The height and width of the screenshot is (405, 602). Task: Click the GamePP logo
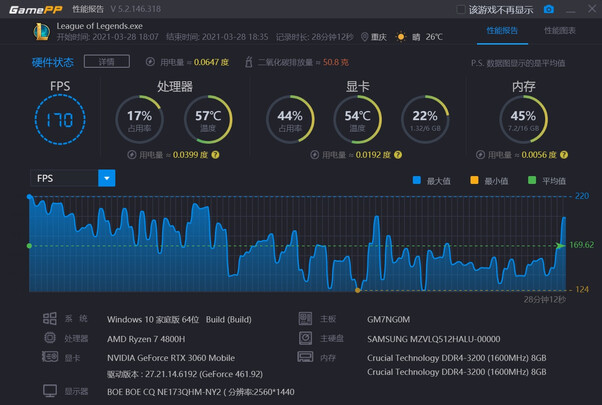click(36, 10)
